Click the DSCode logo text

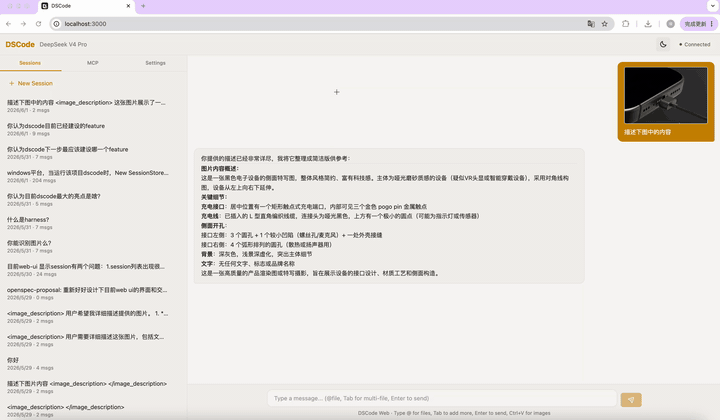[20, 45]
